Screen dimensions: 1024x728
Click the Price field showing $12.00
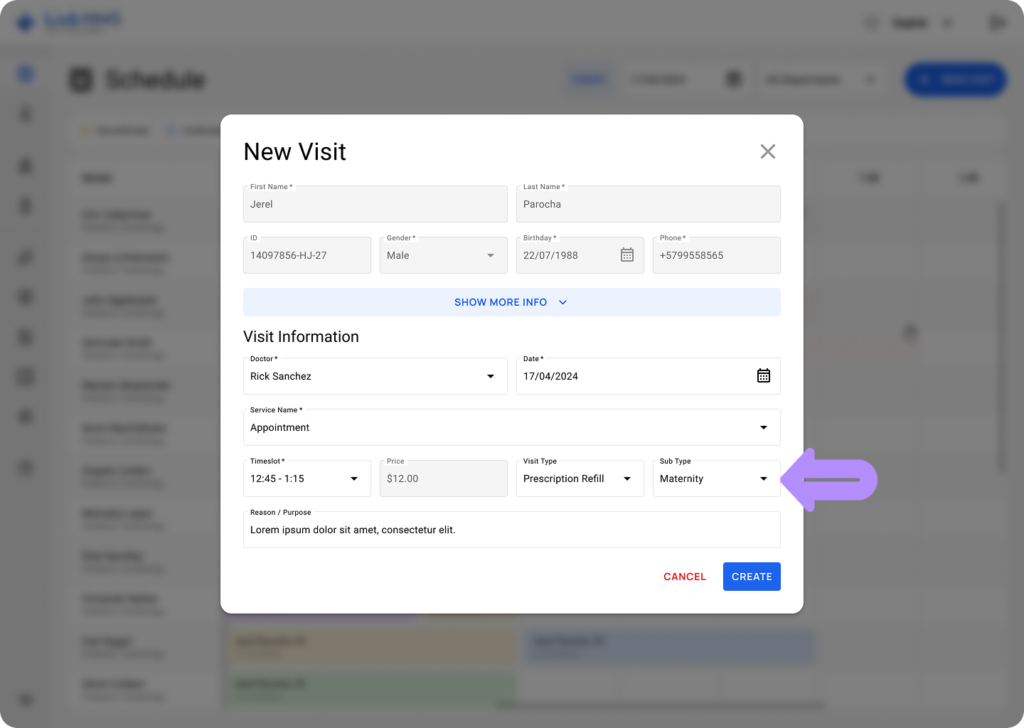(443, 479)
